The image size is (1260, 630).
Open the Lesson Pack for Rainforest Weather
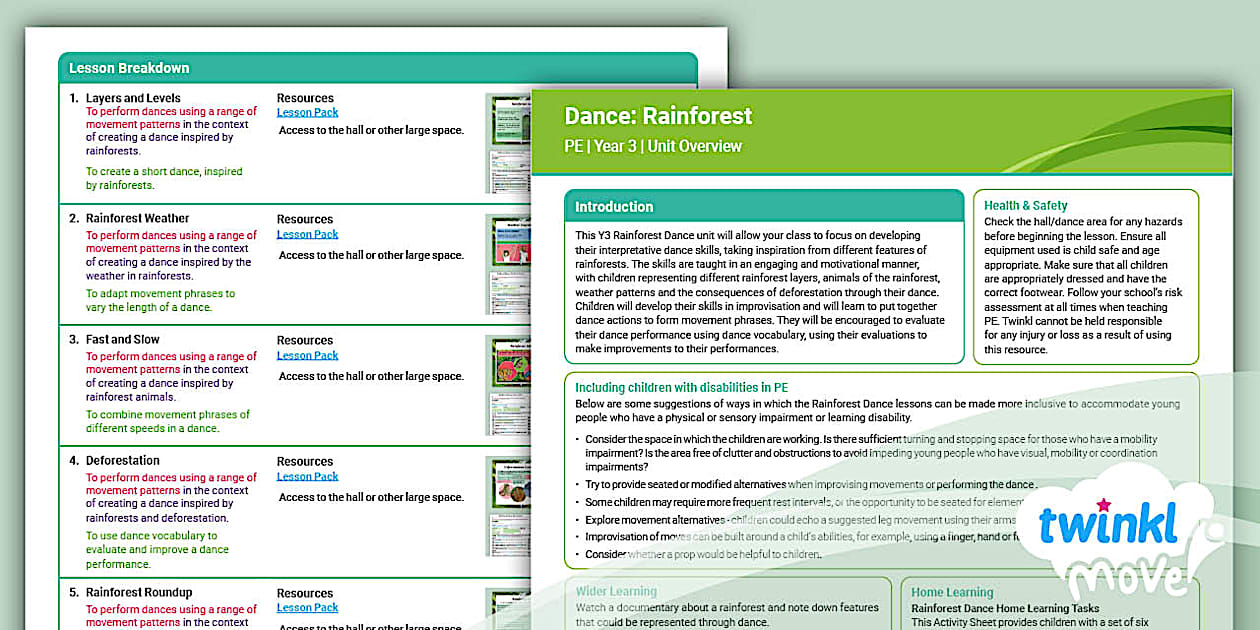click(x=307, y=233)
